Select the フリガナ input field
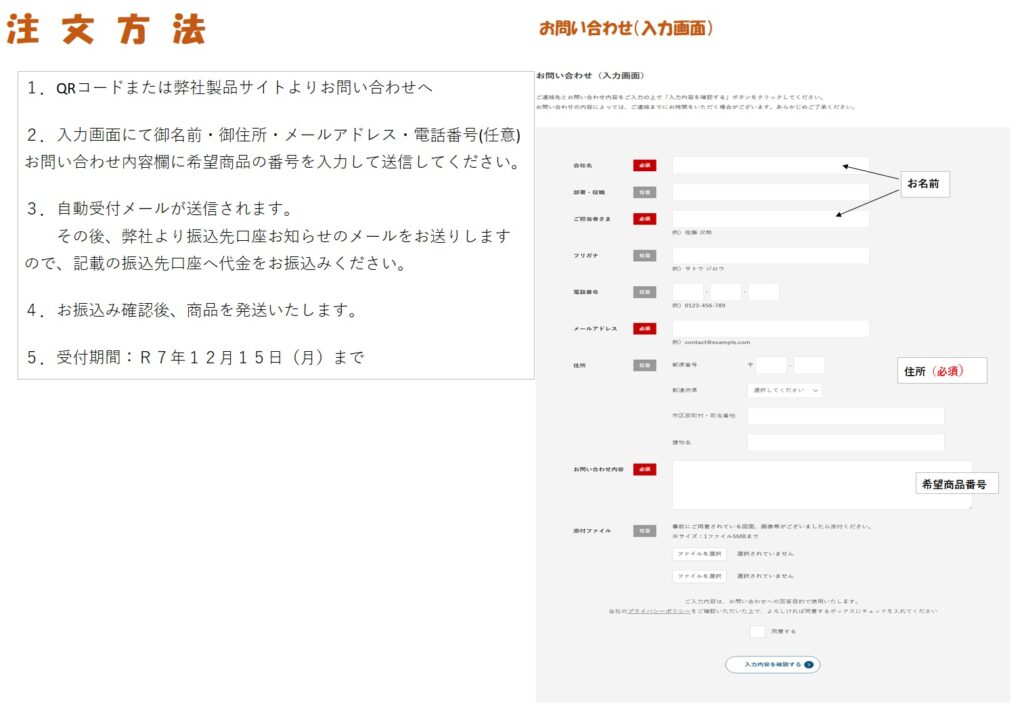The height and width of the screenshot is (707, 1024). pos(770,255)
